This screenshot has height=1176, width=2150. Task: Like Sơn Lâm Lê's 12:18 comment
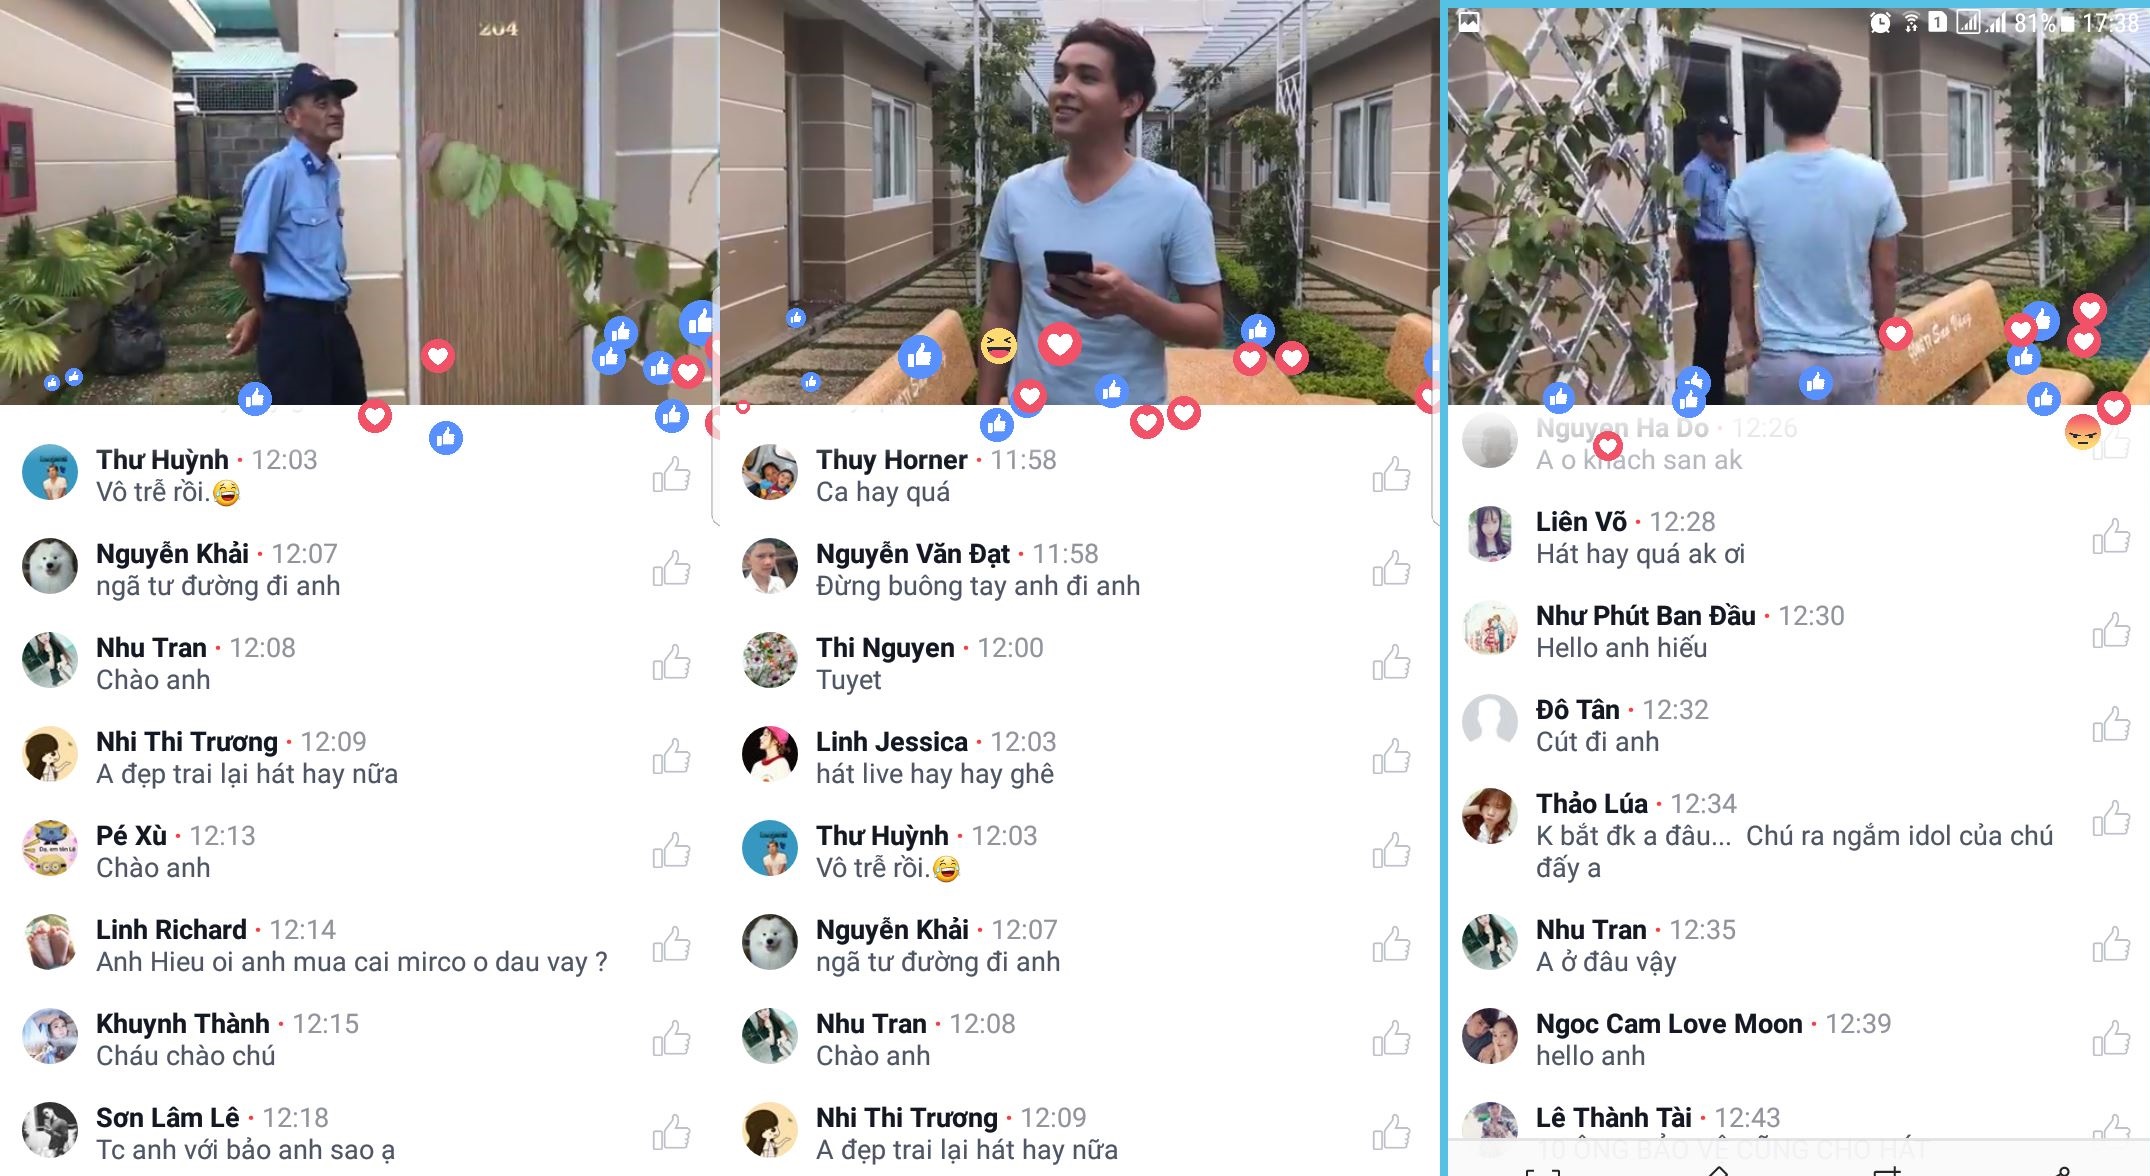pos(672,1133)
